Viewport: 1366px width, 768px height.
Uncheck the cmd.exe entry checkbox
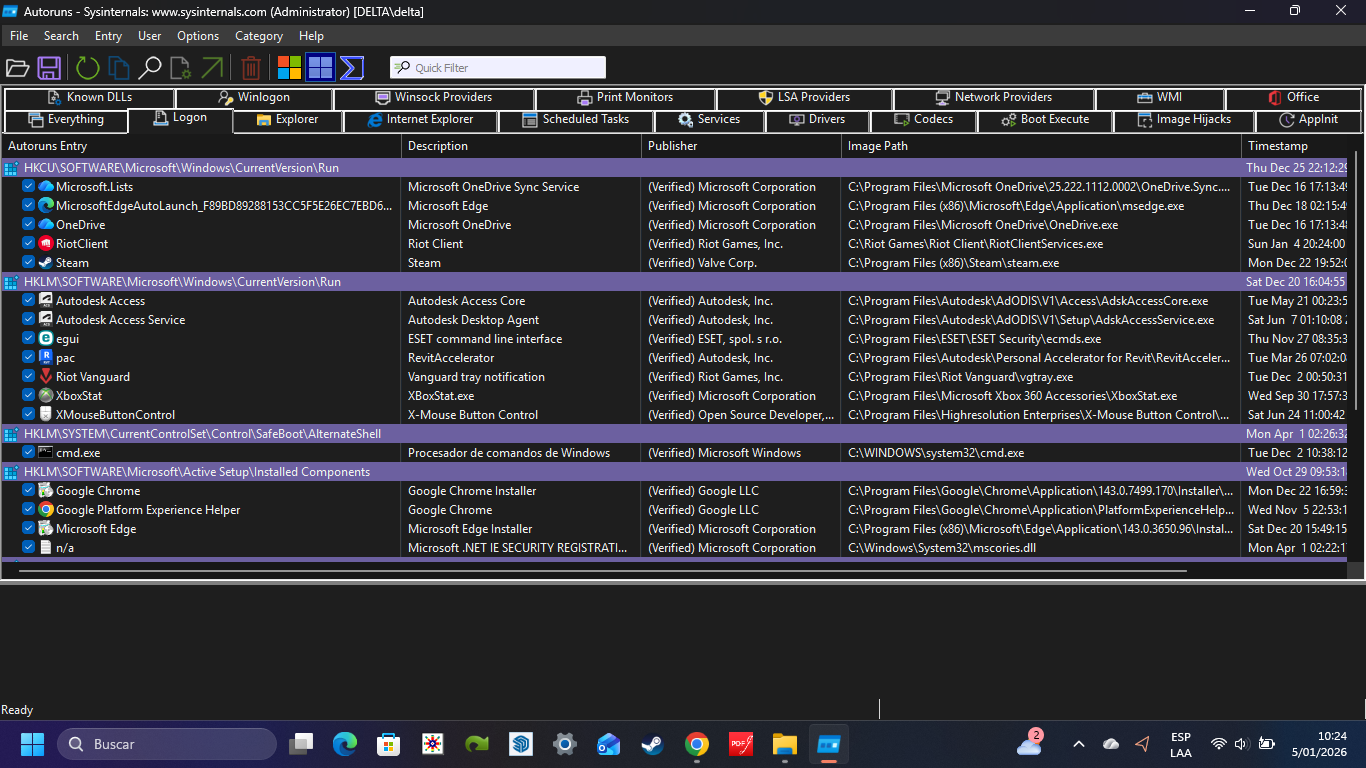29,453
